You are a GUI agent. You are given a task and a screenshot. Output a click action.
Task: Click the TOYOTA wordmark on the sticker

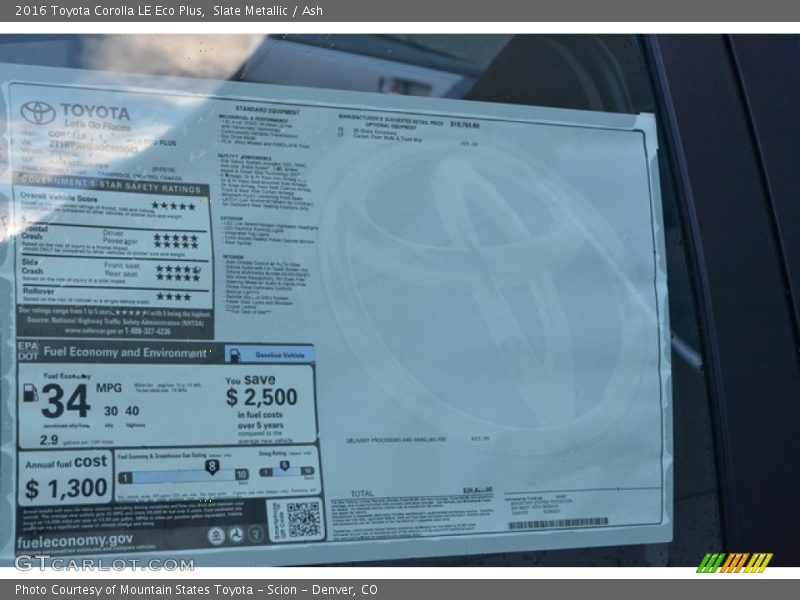tap(95, 112)
